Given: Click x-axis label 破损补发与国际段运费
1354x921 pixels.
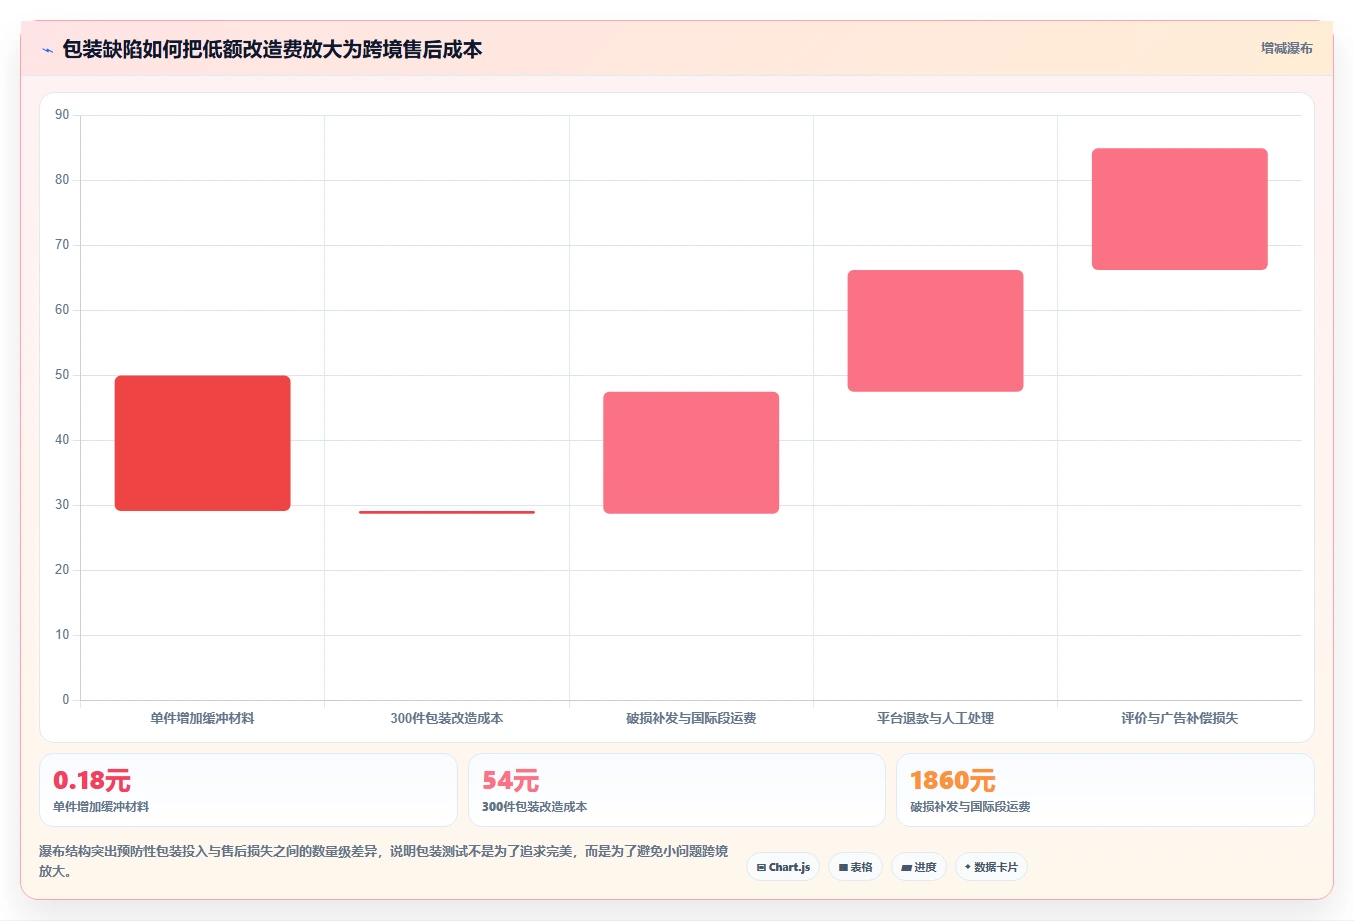Looking at the screenshot, I should pos(691,718).
